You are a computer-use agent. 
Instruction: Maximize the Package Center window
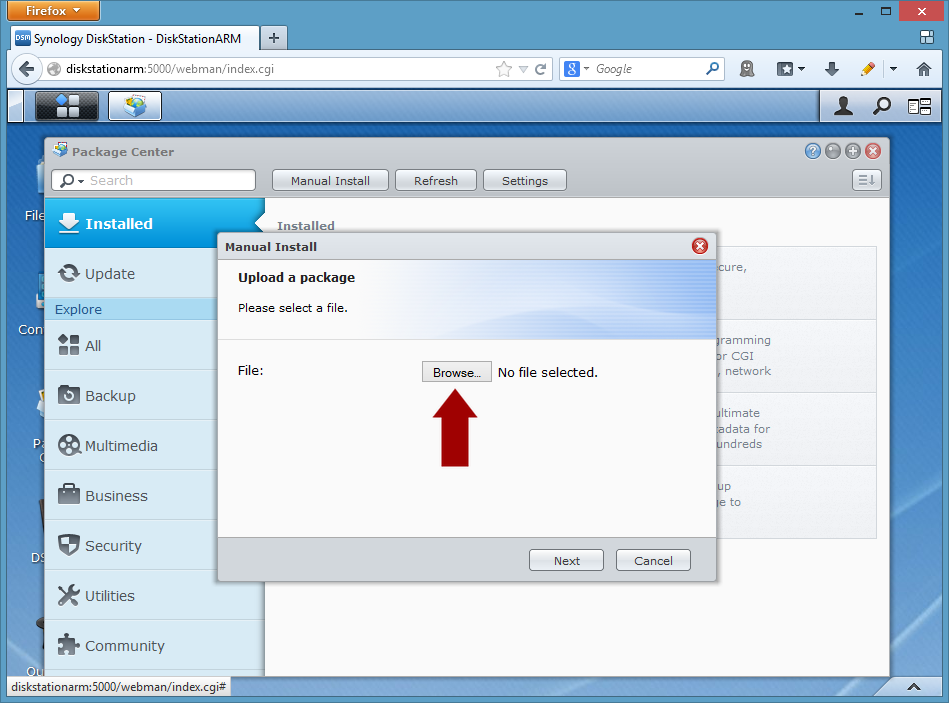click(x=853, y=151)
